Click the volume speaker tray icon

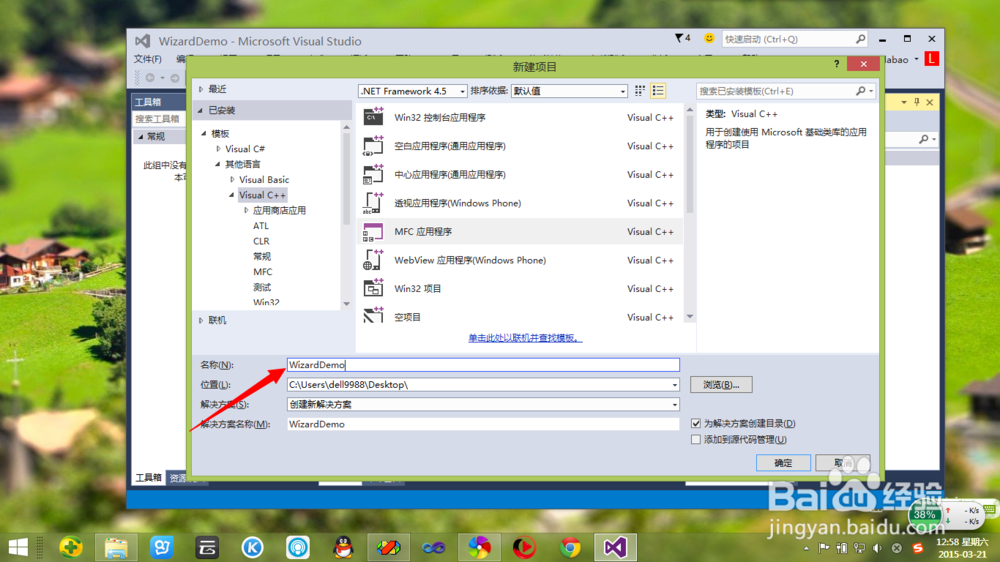pyautogui.click(x=878, y=548)
